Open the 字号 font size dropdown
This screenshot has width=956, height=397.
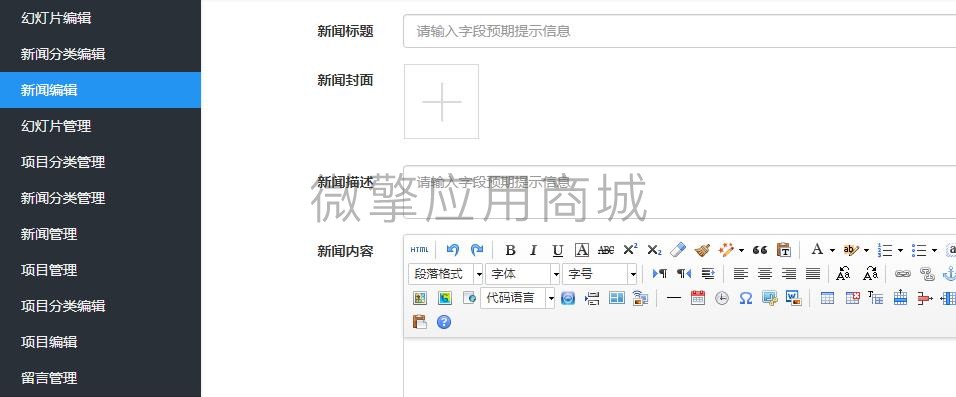(x=600, y=274)
